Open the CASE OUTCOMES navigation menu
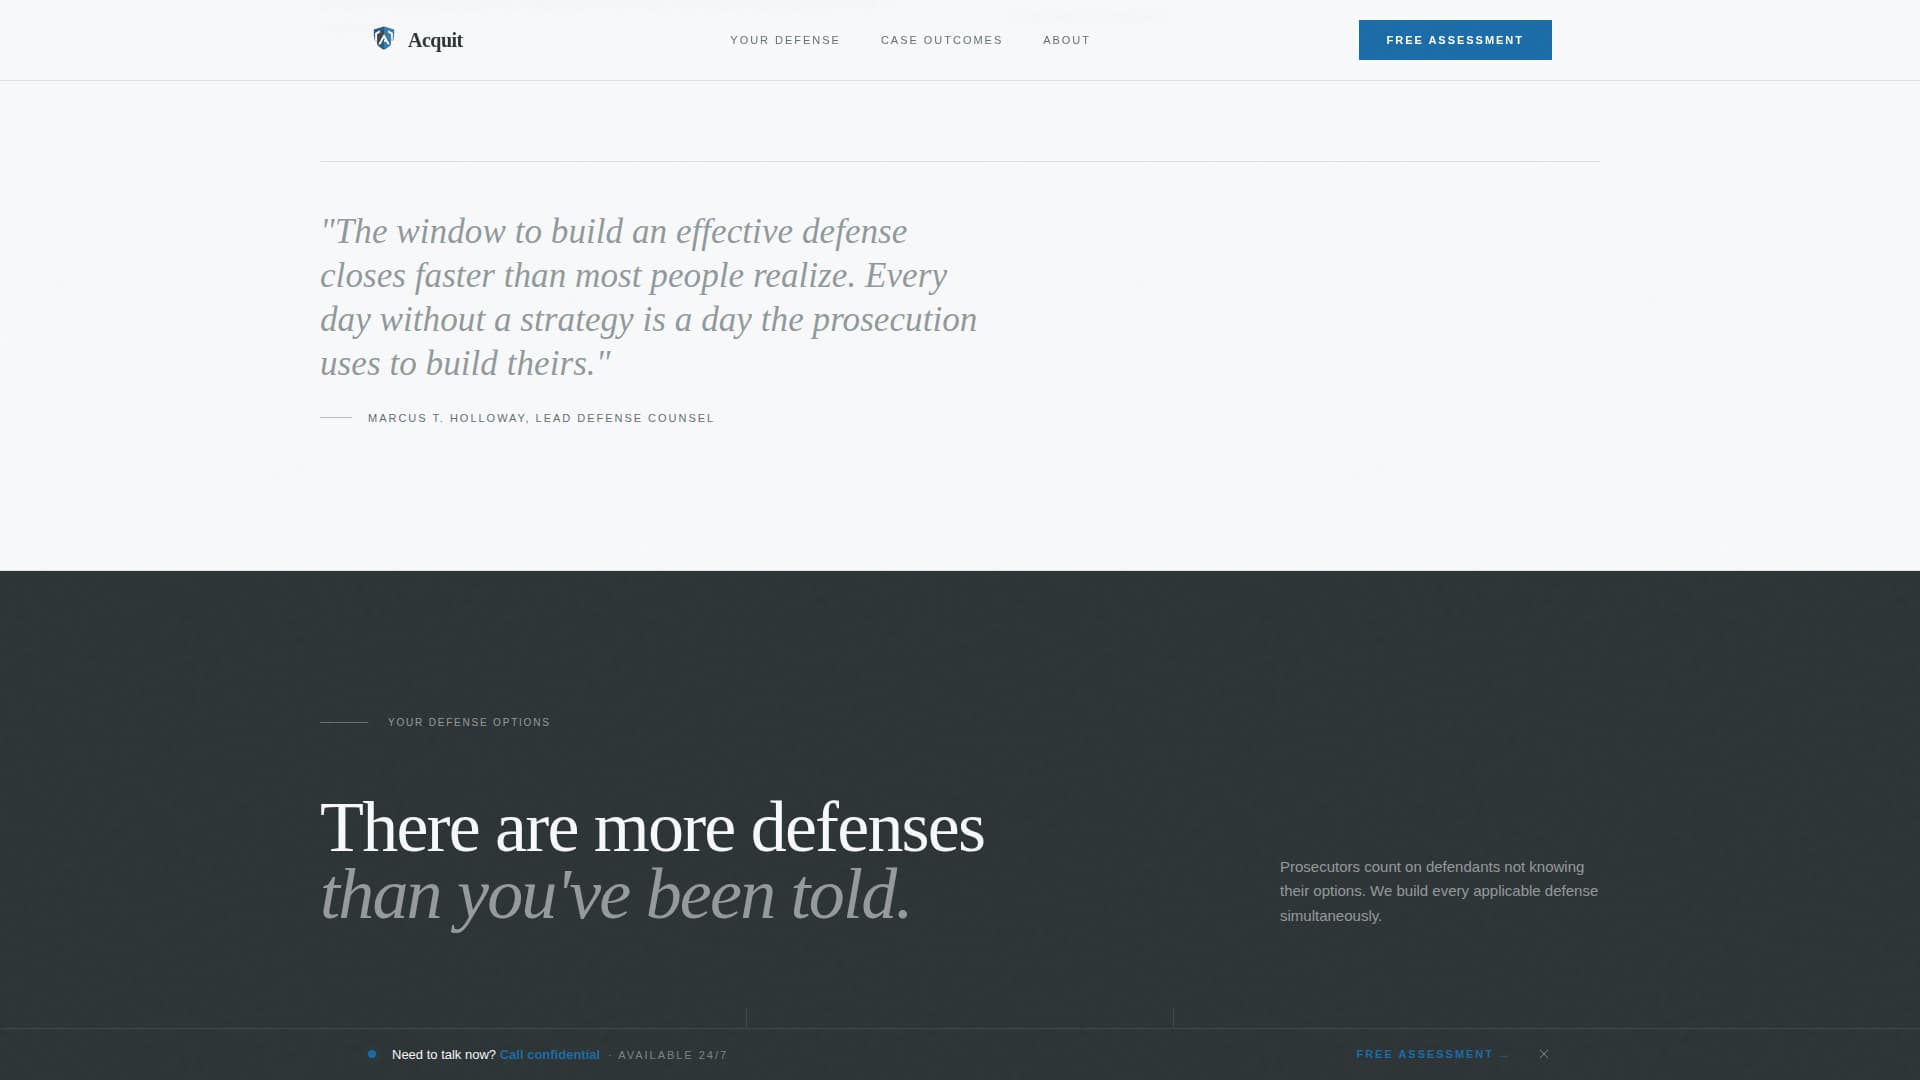This screenshot has height=1080, width=1920. click(941, 40)
